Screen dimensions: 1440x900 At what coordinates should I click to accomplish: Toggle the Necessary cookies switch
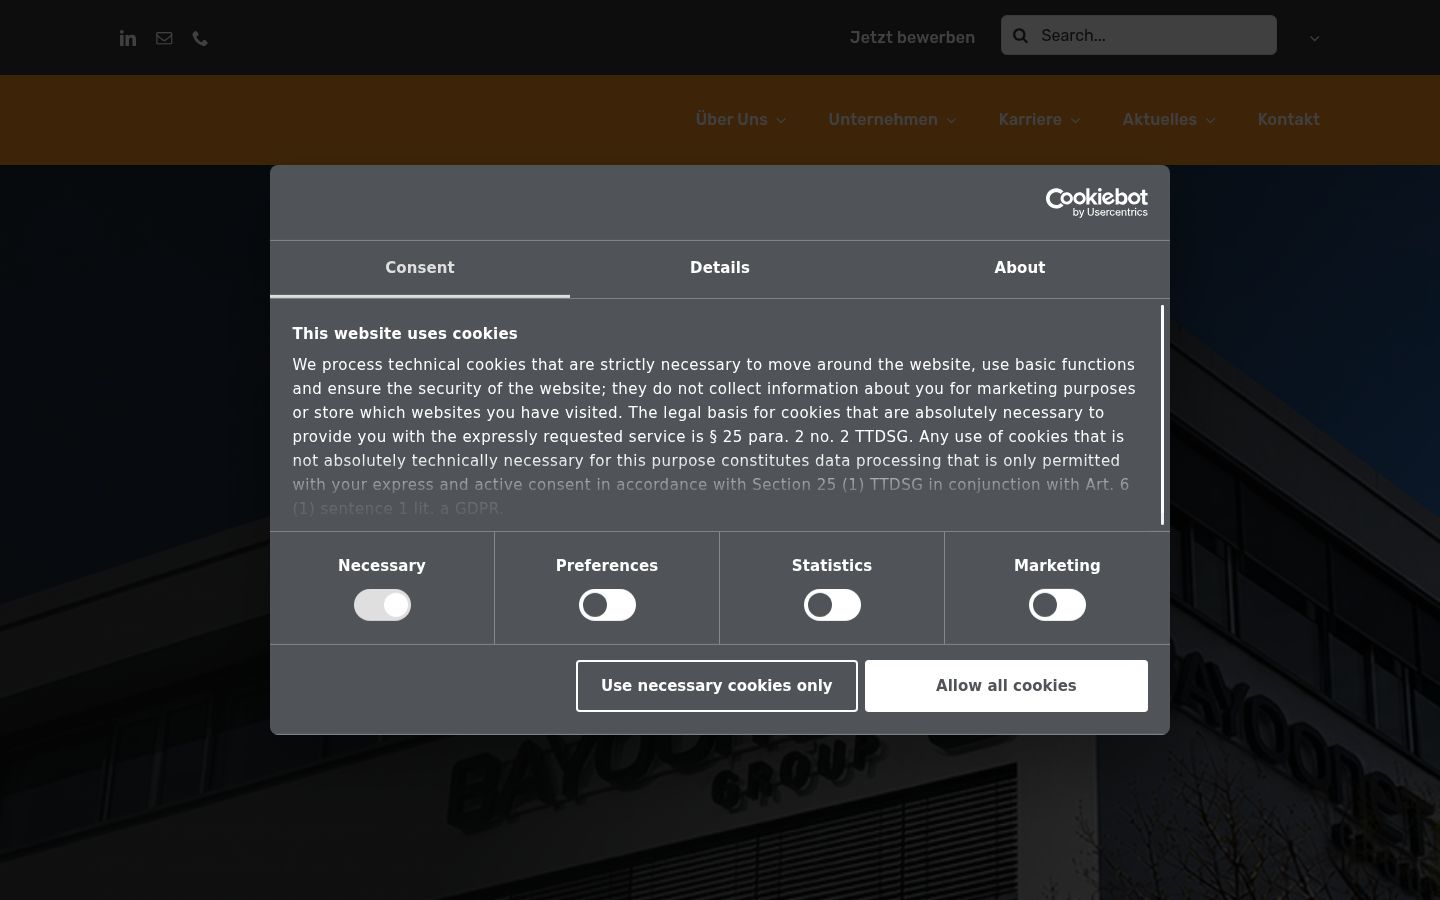pos(382,605)
